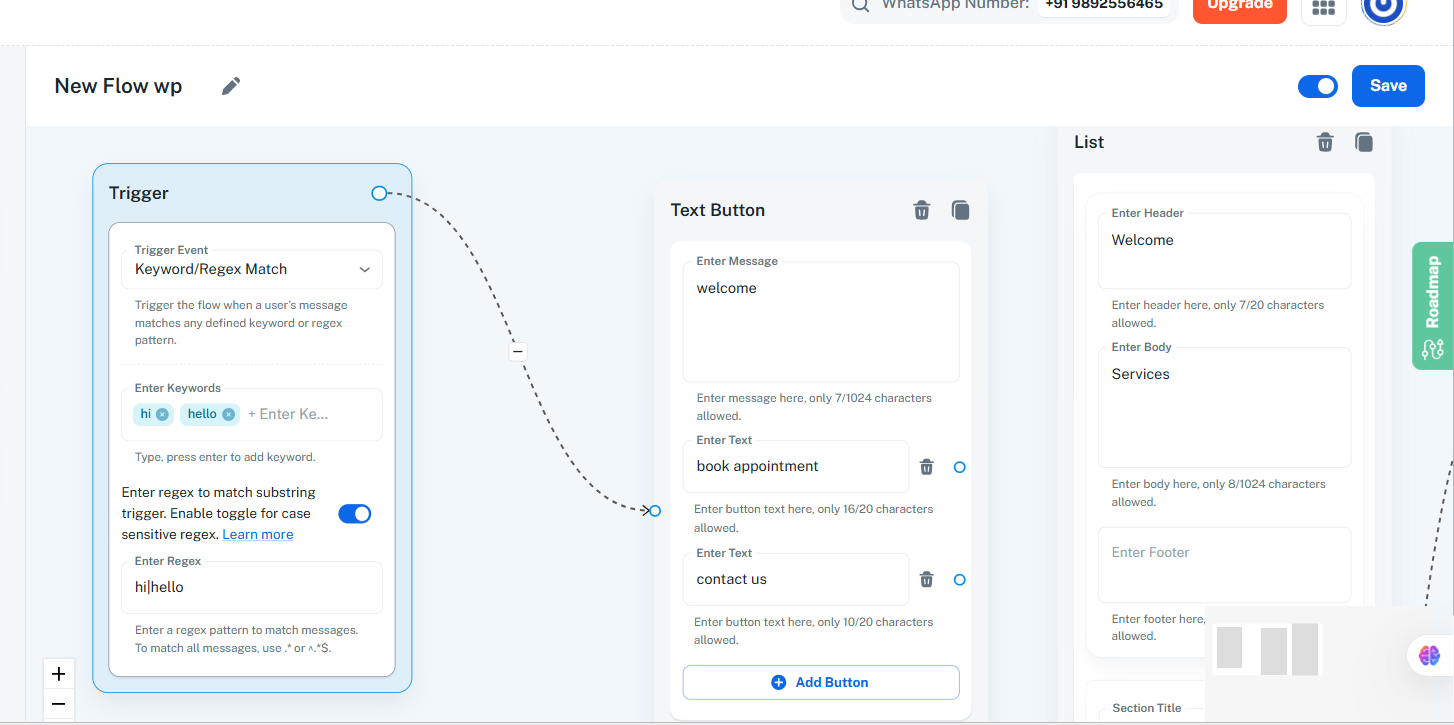Remove the 'hi' keyword chip
The height and width of the screenshot is (725, 1454).
[x=162, y=414]
